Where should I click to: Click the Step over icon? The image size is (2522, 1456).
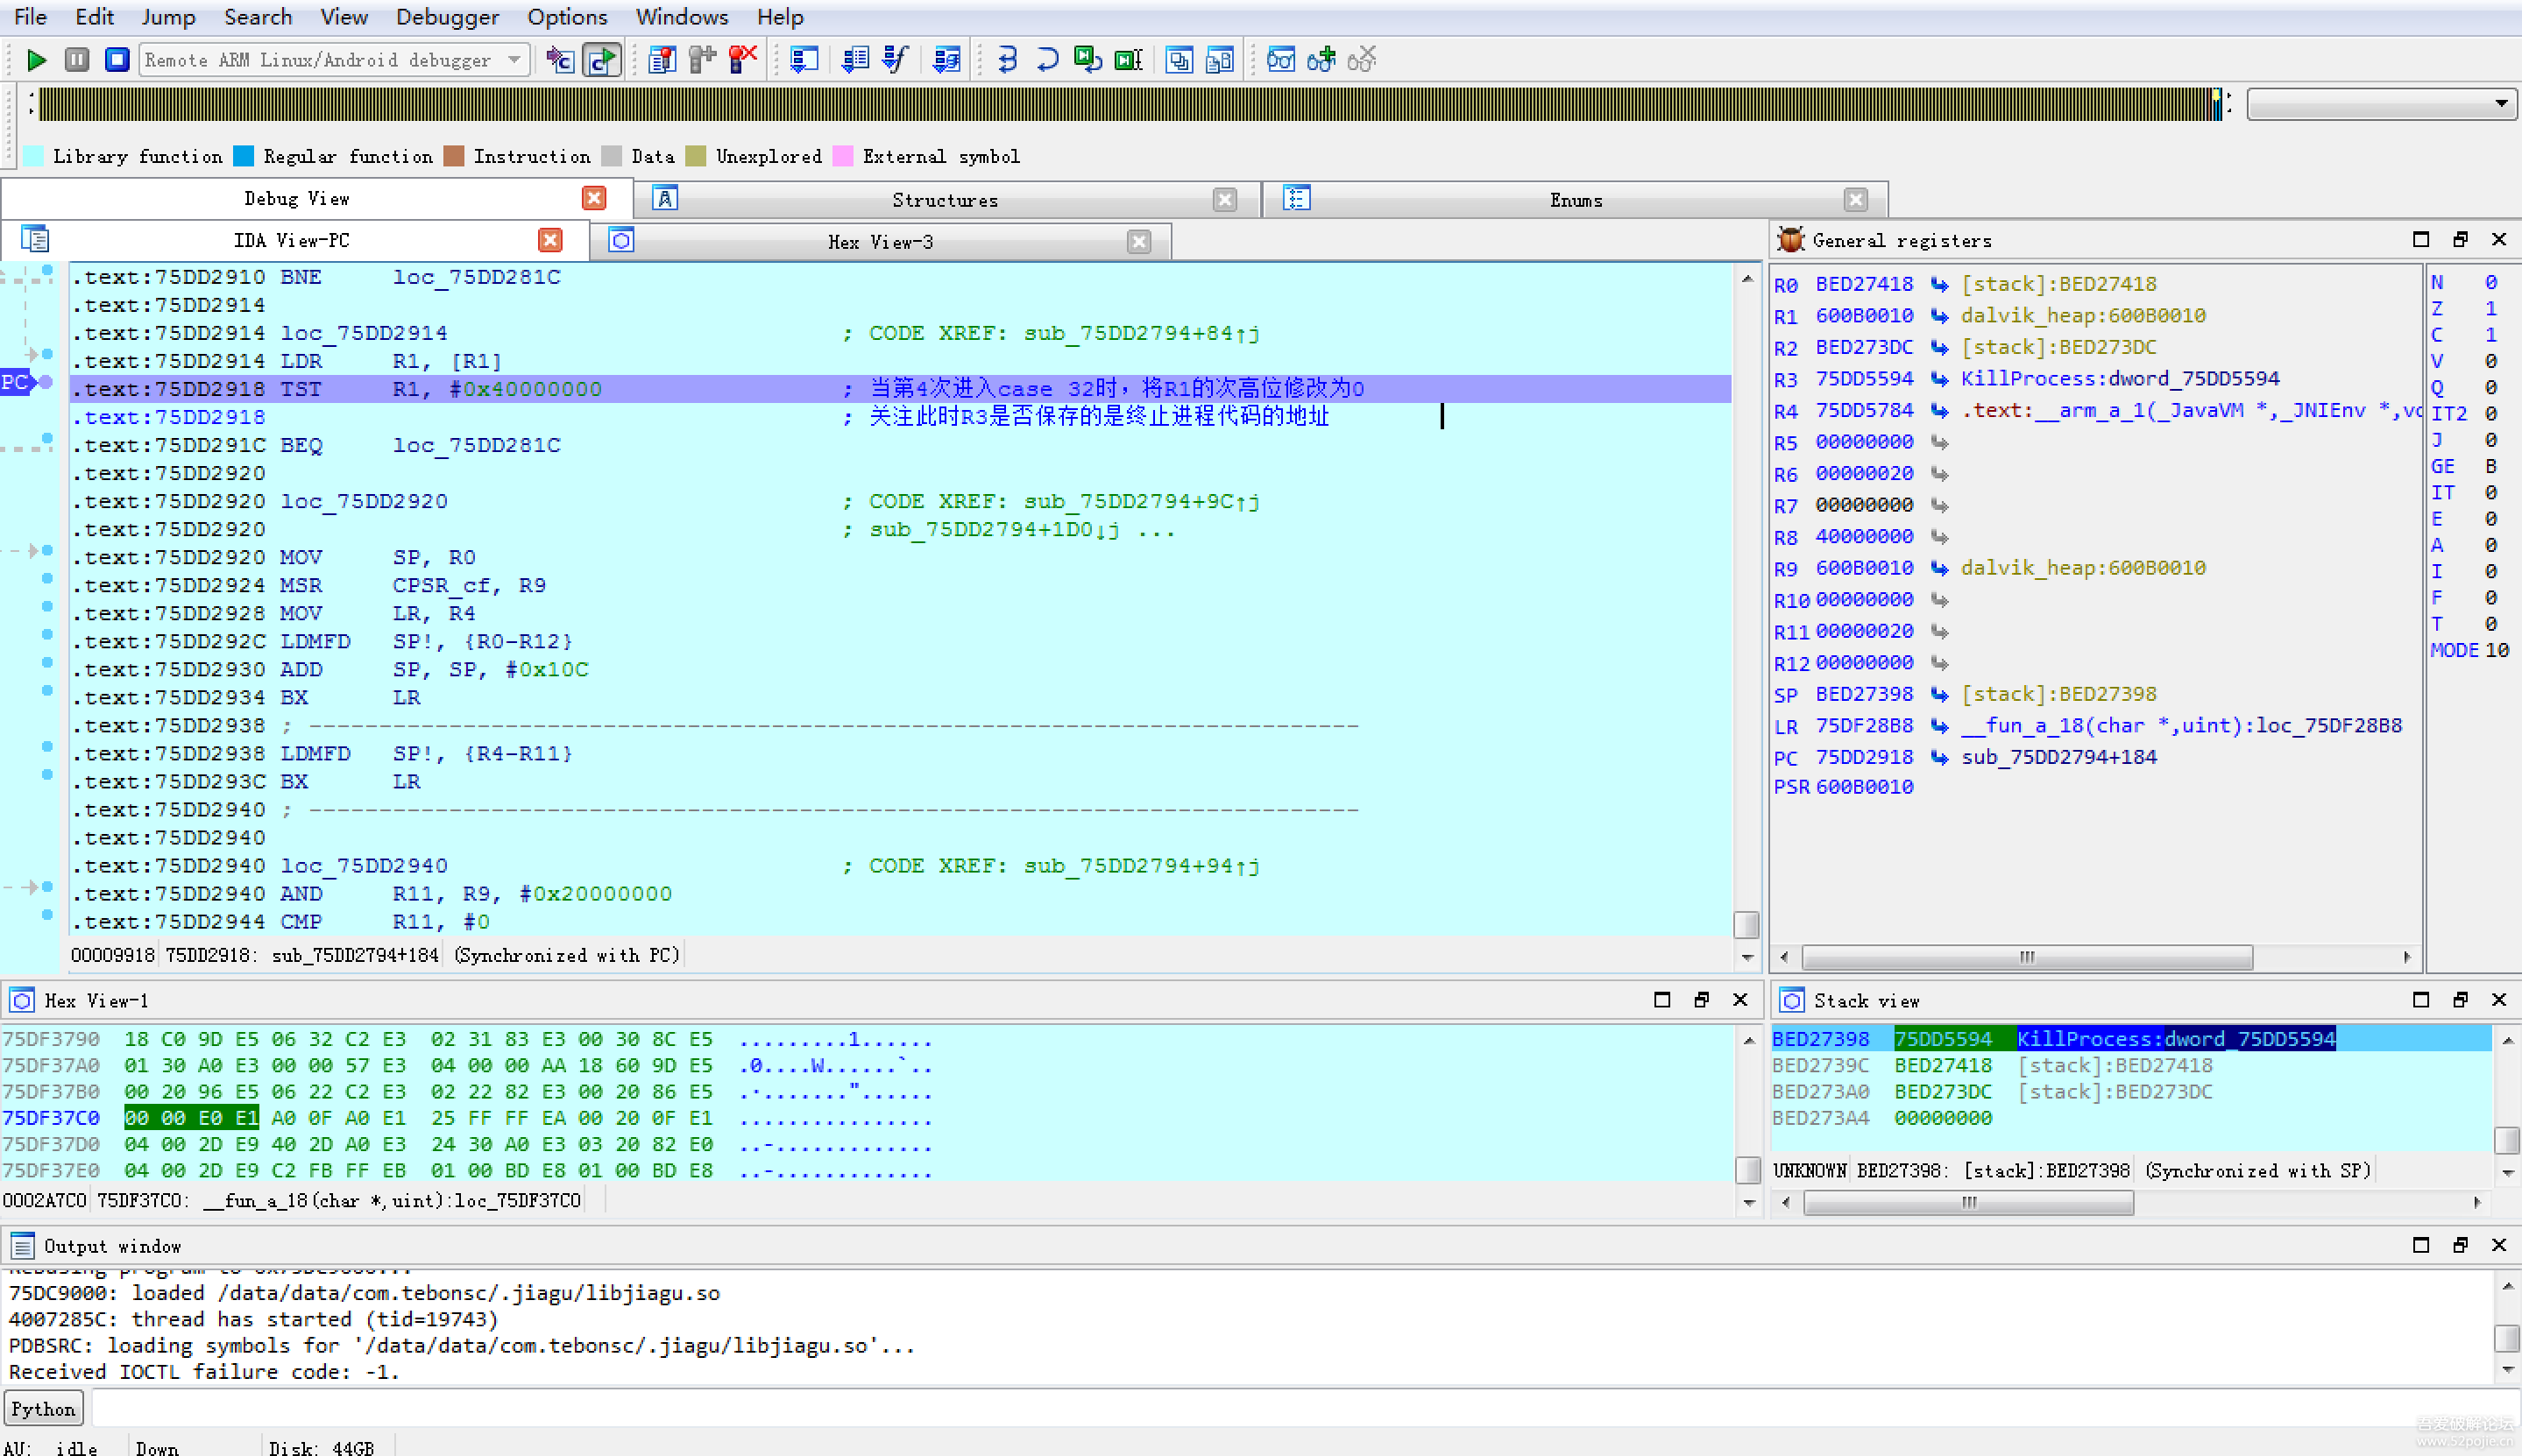(1046, 60)
